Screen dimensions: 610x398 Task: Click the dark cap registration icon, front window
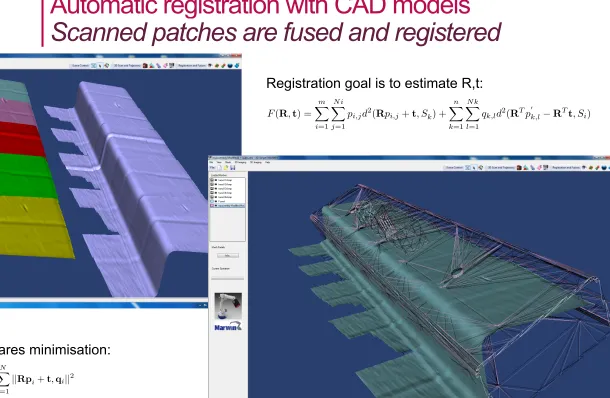(x=584, y=167)
